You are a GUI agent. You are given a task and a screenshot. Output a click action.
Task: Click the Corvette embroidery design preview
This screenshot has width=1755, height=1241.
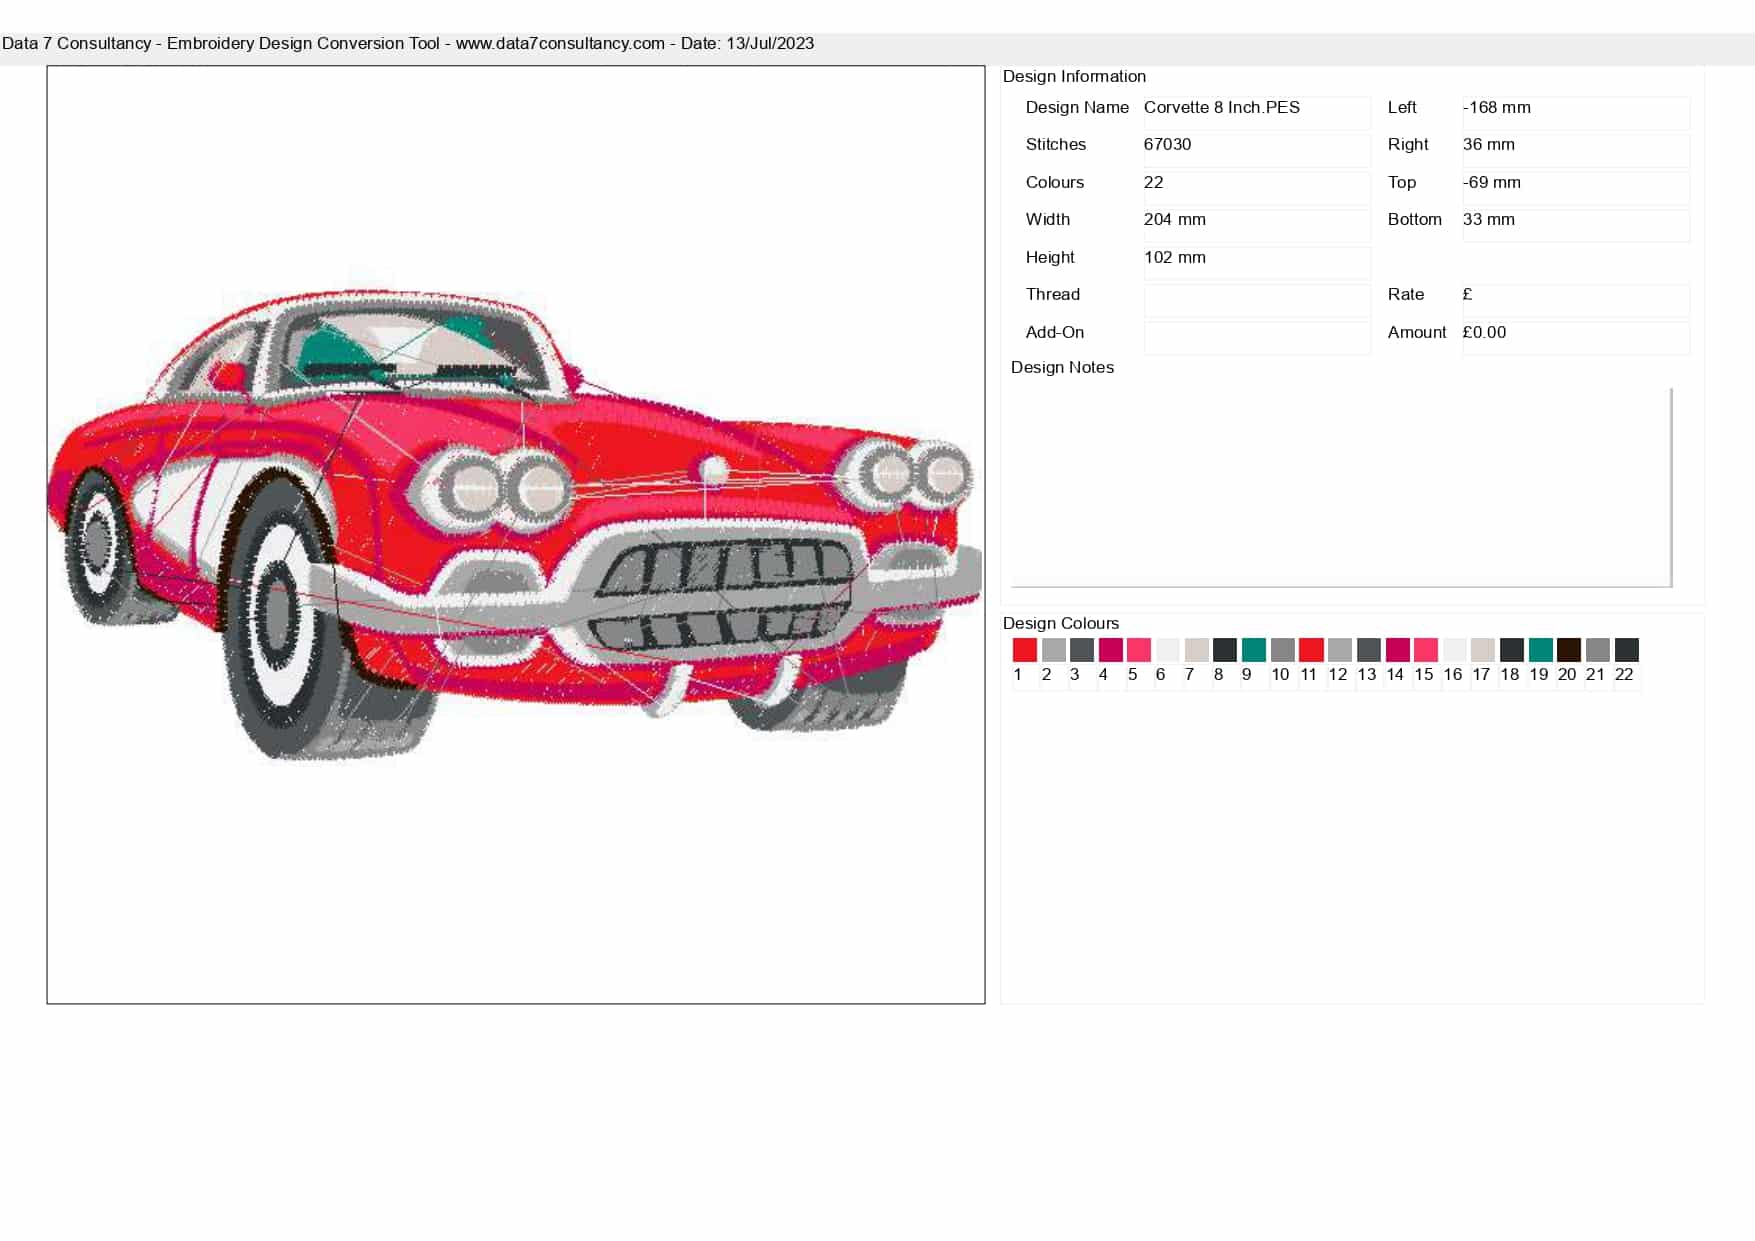pyautogui.click(x=516, y=535)
